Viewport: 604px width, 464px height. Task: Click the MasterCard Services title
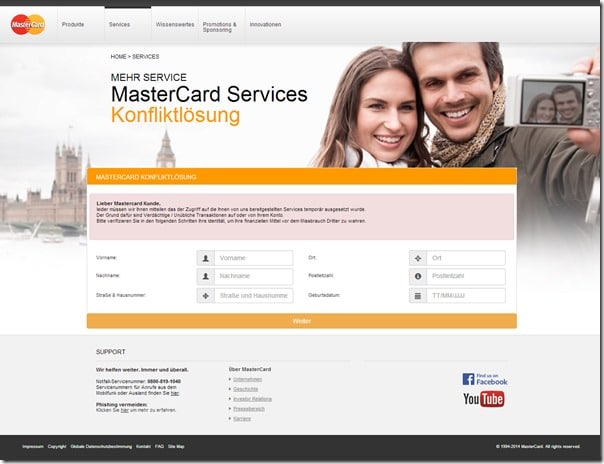click(209, 94)
